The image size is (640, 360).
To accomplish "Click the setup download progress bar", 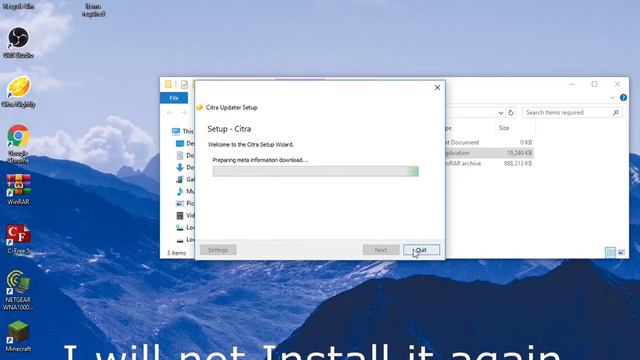I will tap(316, 171).
